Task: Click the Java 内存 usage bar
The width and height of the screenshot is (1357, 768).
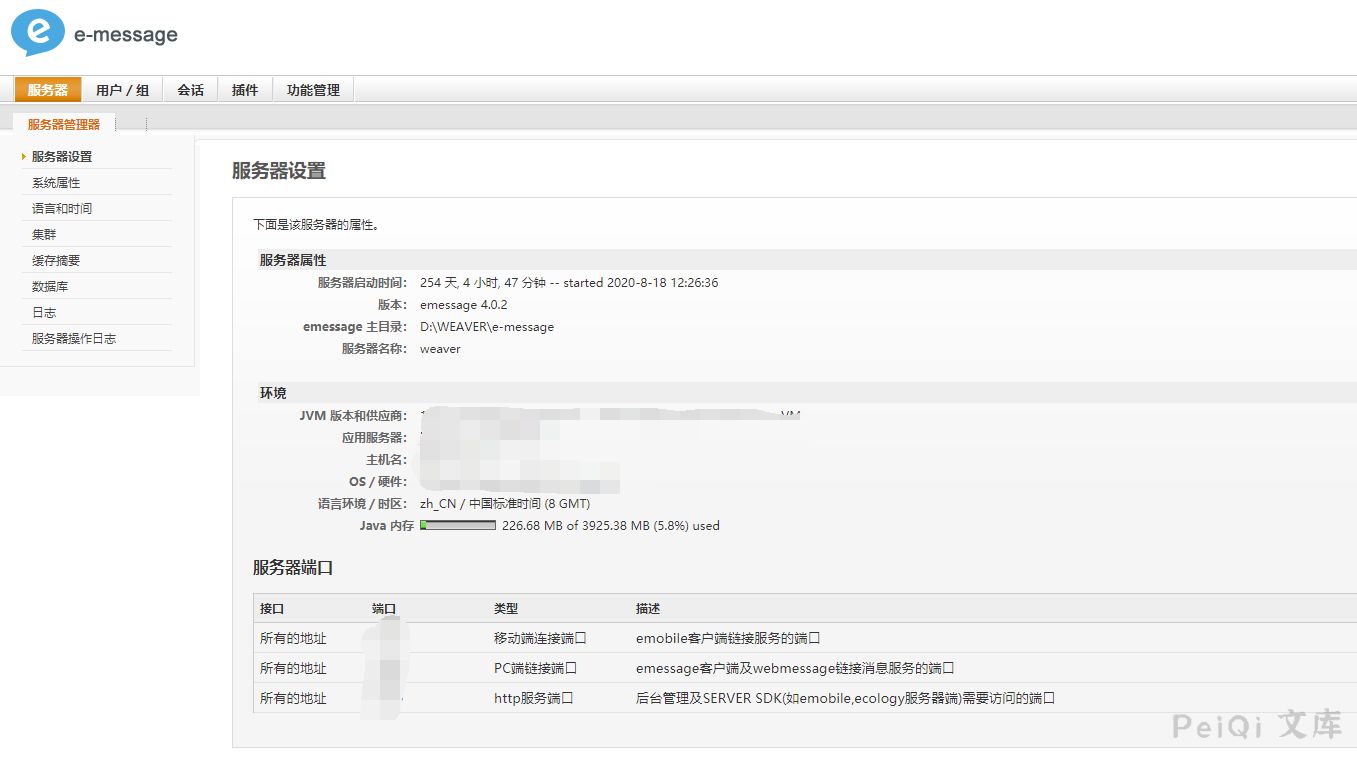Action: [458, 526]
